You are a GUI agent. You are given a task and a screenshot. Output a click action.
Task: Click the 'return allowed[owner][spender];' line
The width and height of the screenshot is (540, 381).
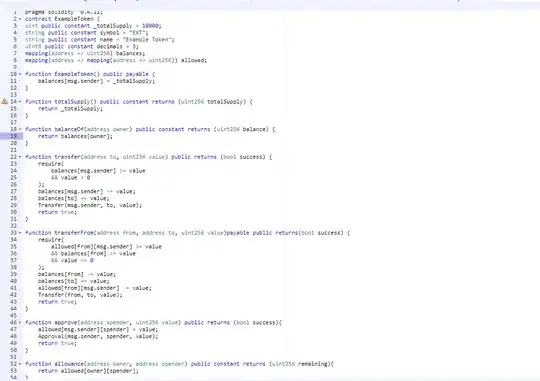pos(88,371)
